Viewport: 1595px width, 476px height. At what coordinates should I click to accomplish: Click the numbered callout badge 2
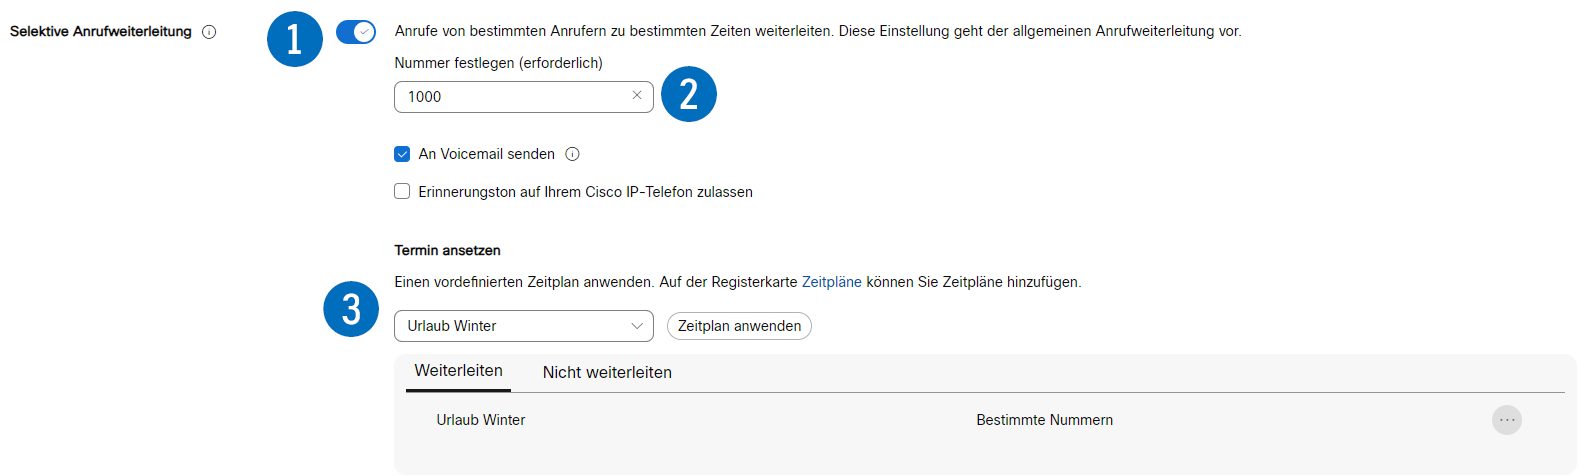689,94
